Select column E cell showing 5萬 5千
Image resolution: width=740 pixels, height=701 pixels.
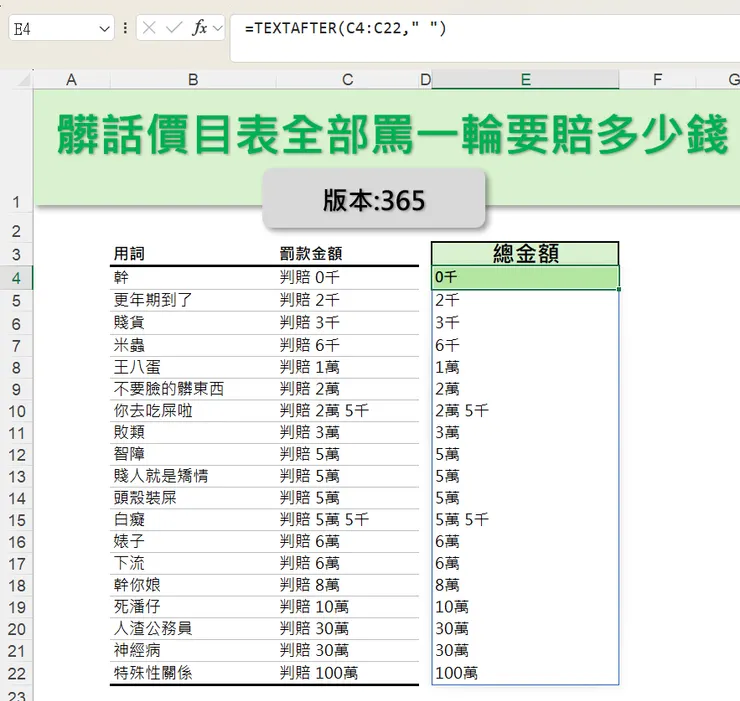525,520
